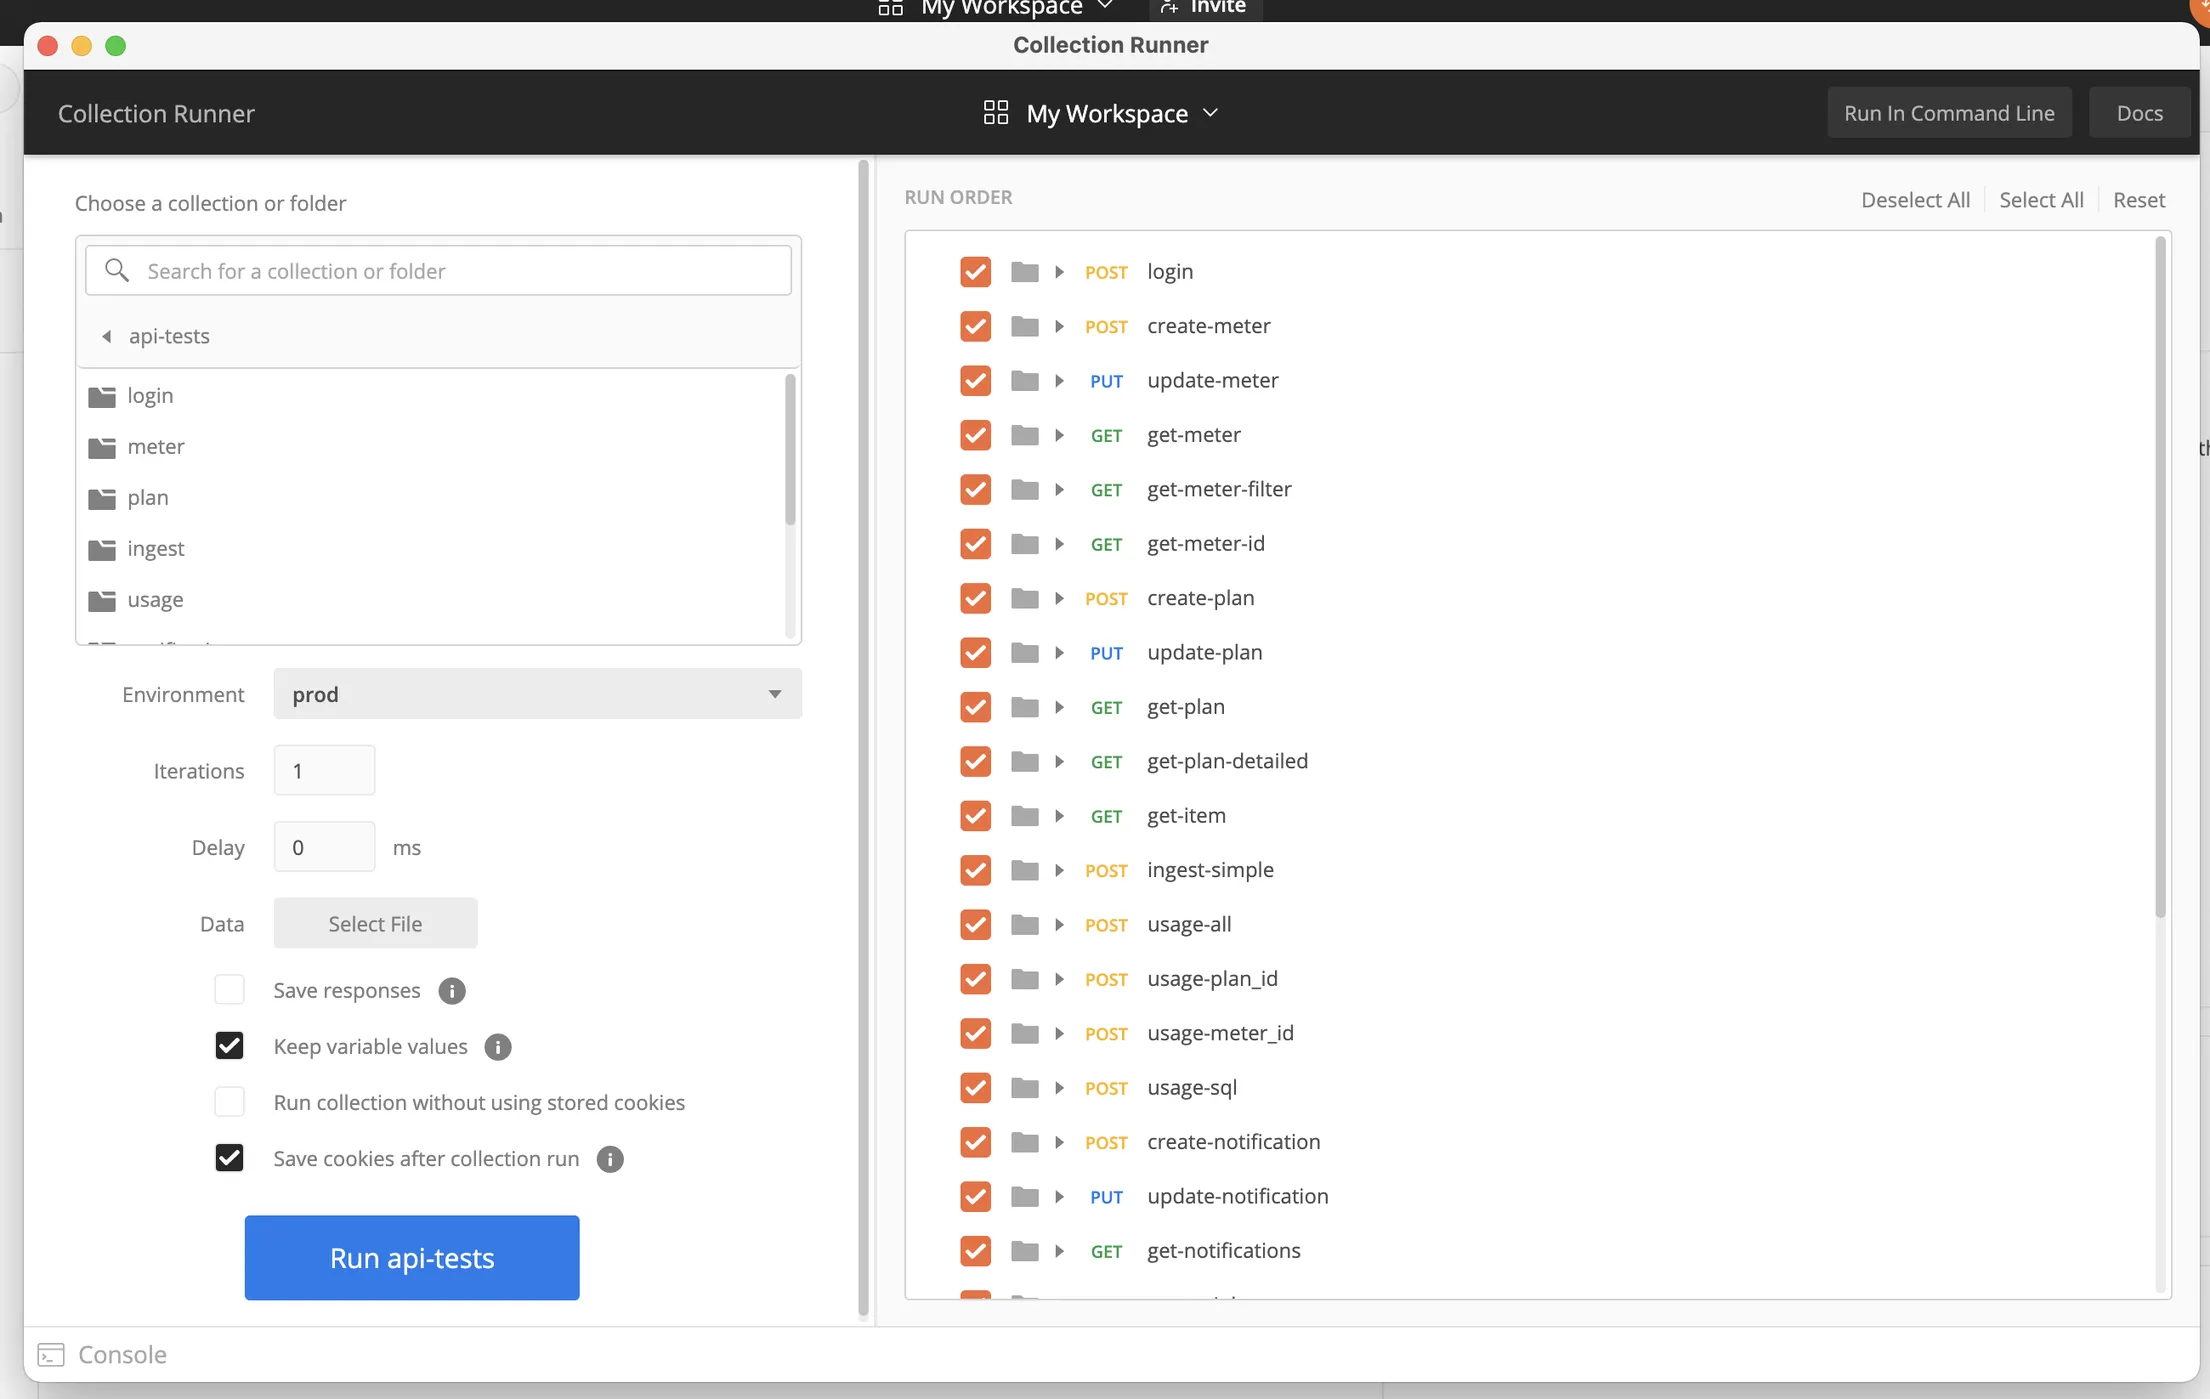Uncheck the login request in run order
Screen dimensions: 2210x1399
tap(975, 272)
